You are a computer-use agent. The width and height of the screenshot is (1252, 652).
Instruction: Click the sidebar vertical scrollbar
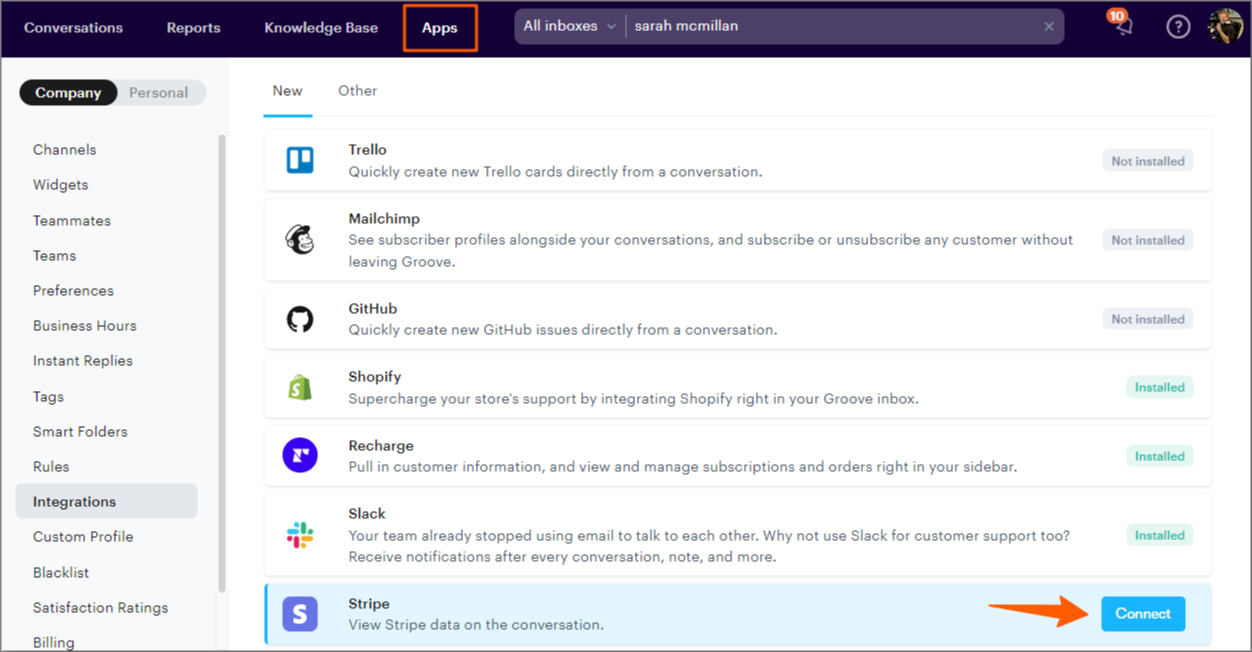click(x=222, y=360)
